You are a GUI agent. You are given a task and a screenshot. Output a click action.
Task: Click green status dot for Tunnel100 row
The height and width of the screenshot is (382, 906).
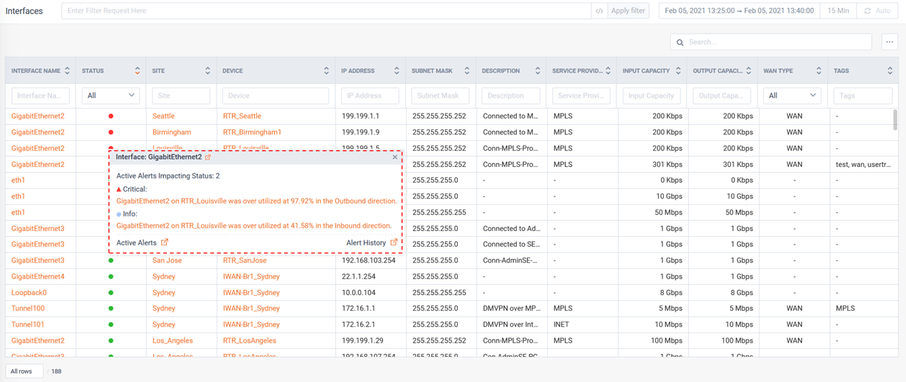[111, 309]
